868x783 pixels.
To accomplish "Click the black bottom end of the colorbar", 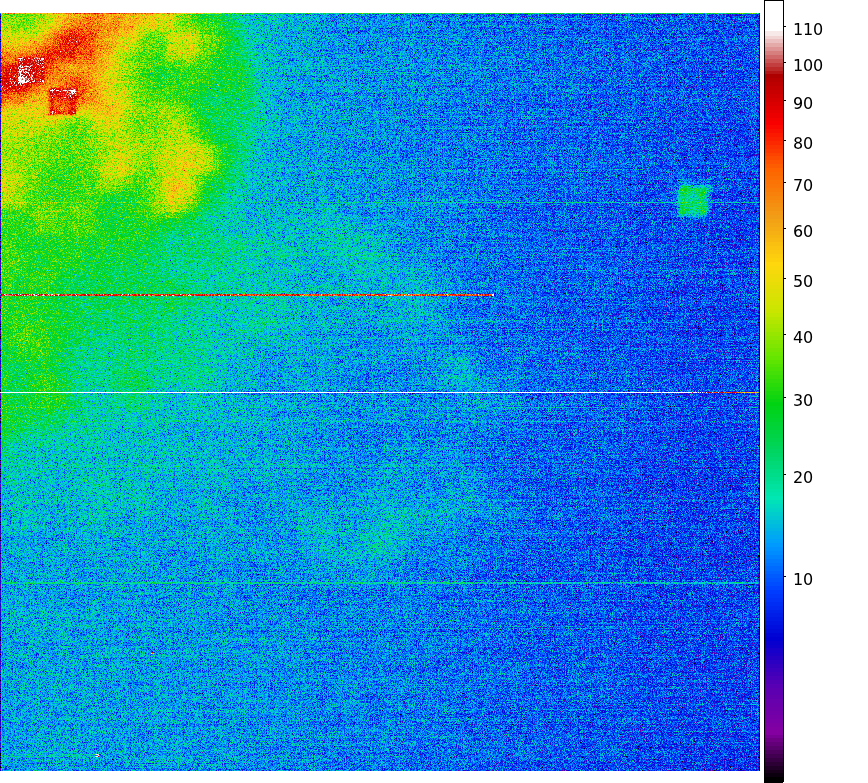I will point(774,776).
